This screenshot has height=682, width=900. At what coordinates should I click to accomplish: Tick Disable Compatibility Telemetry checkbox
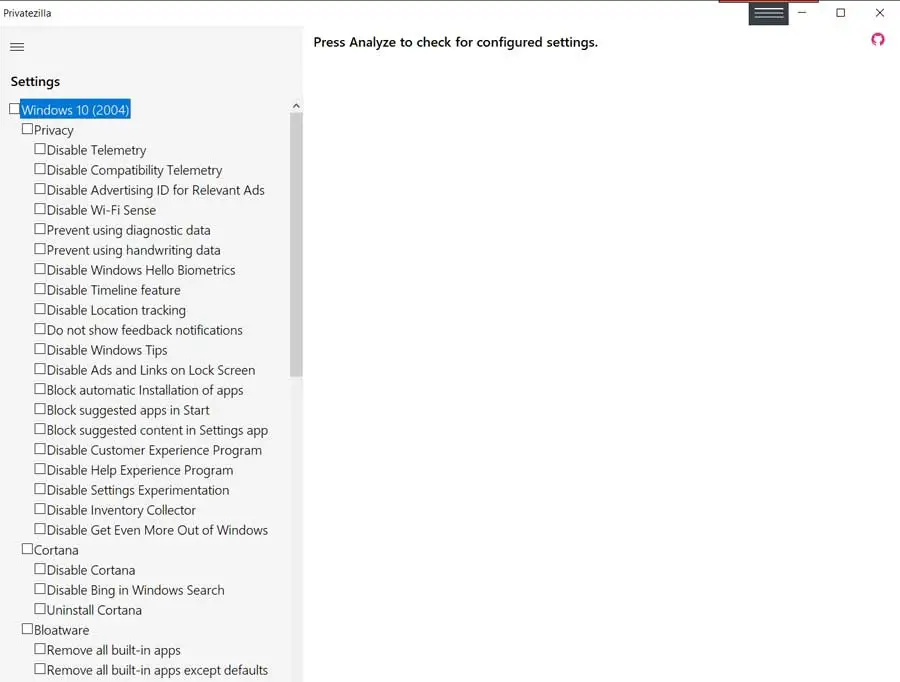pyautogui.click(x=40, y=169)
